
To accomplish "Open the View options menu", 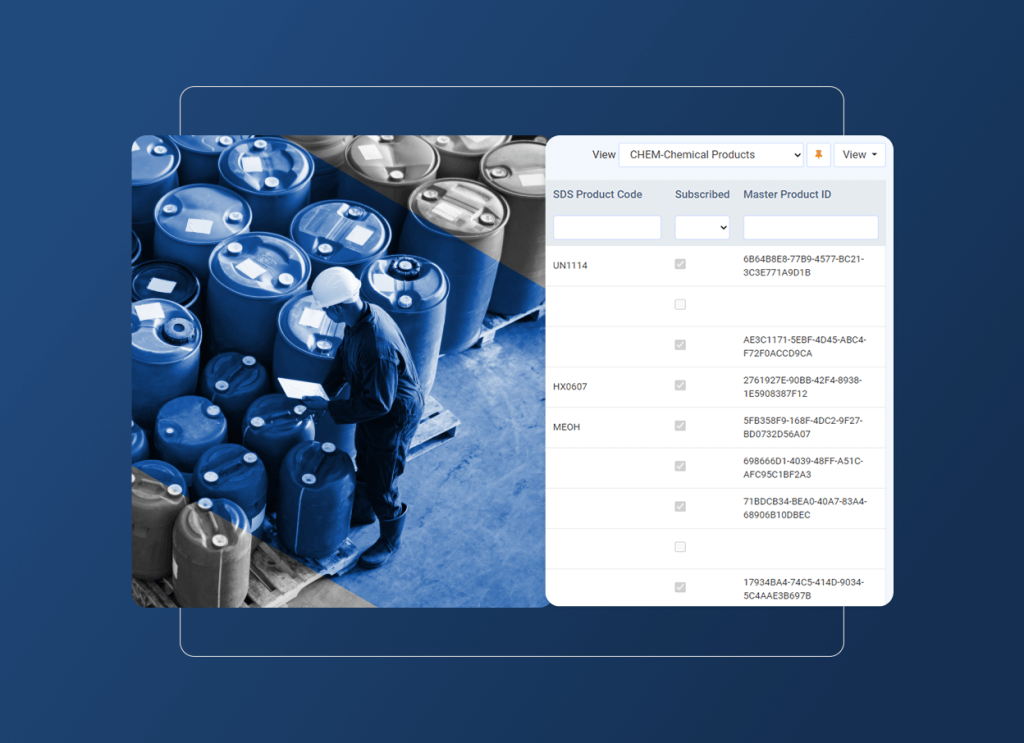I will (x=859, y=154).
